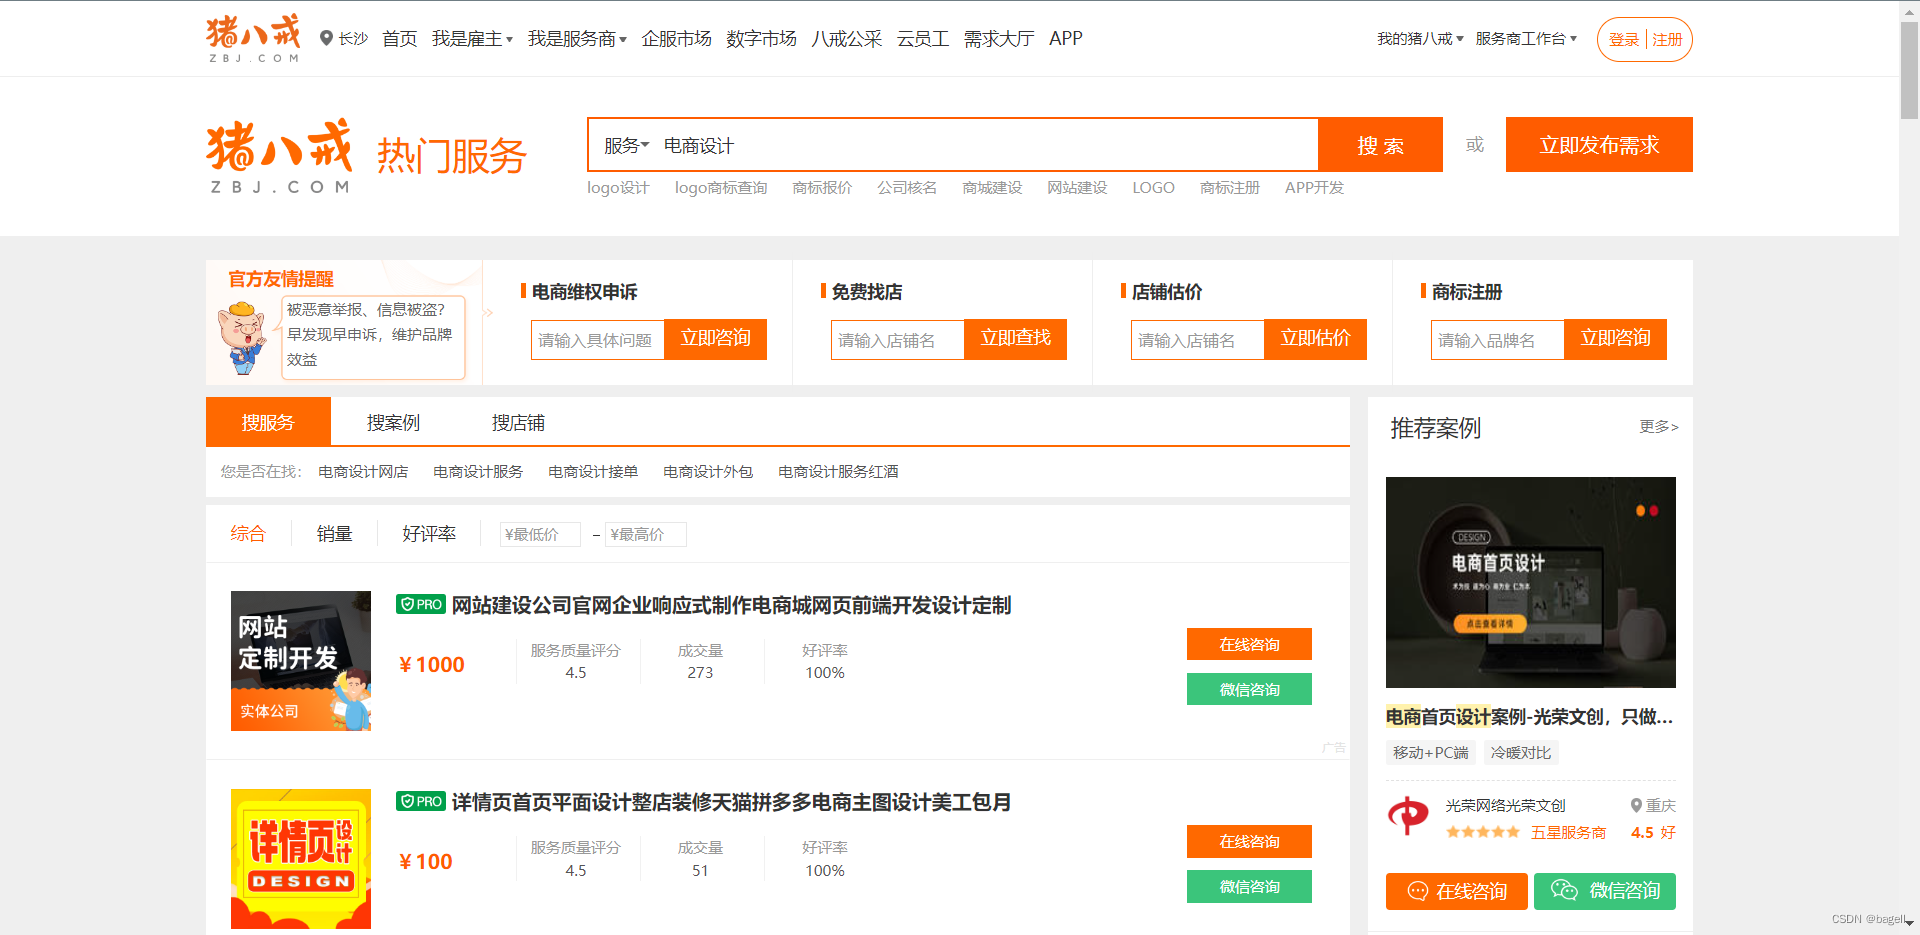The image size is (1920, 935).
Task: Sort results by 好评率
Action: (x=429, y=533)
